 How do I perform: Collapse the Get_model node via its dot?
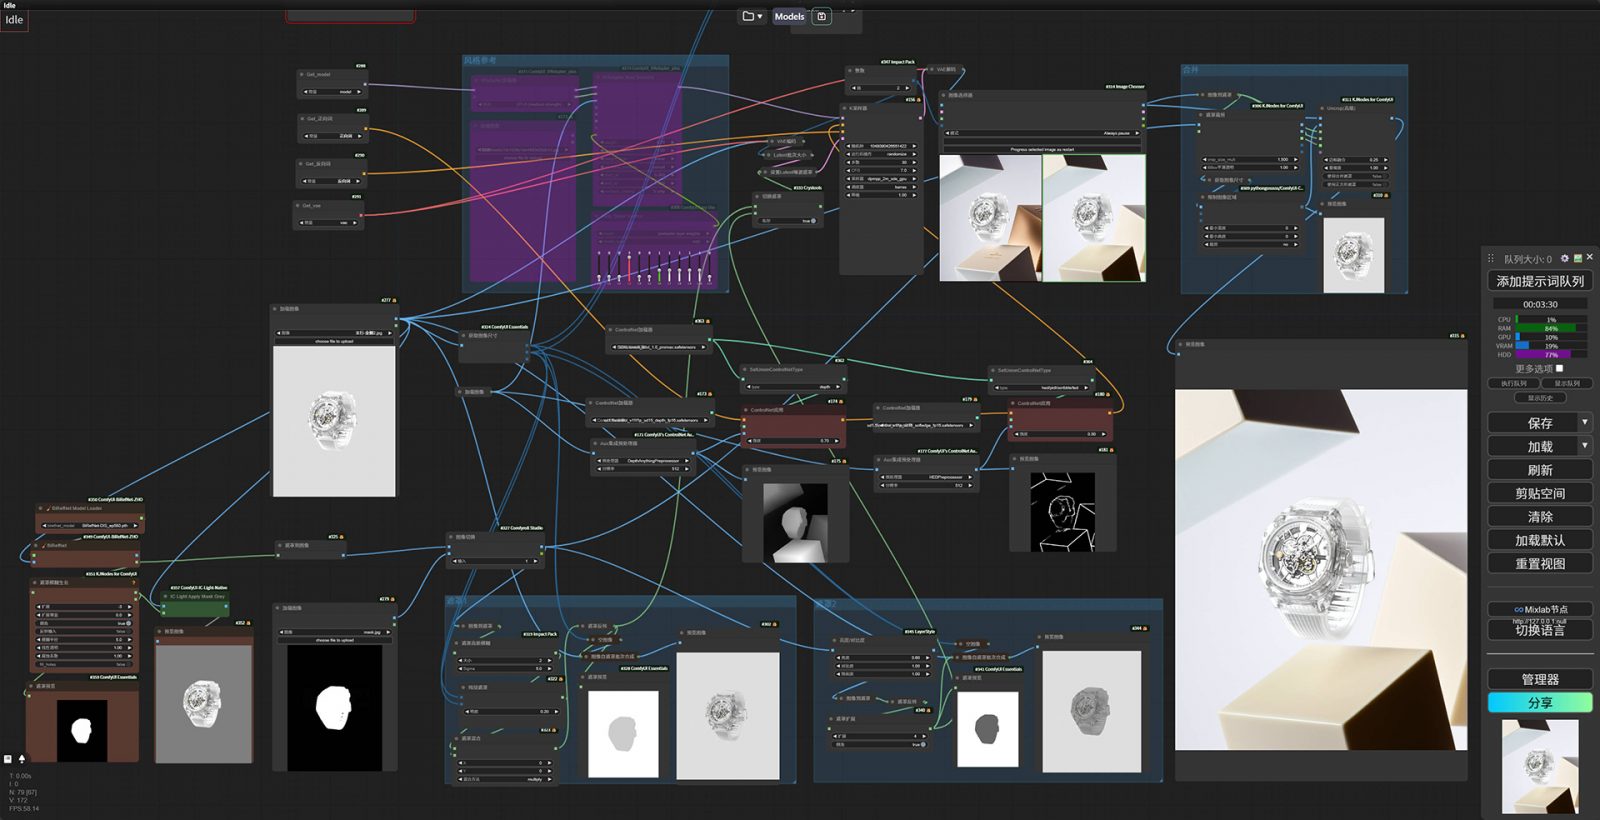tap(302, 74)
